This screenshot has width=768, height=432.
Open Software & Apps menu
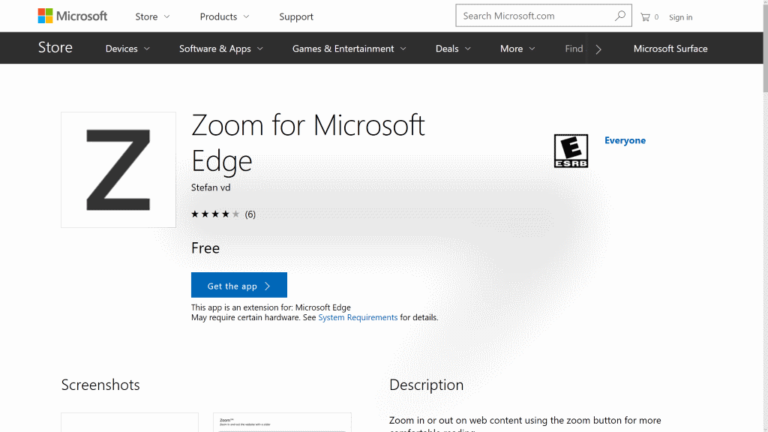pyautogui.click(x=221, y=48)
